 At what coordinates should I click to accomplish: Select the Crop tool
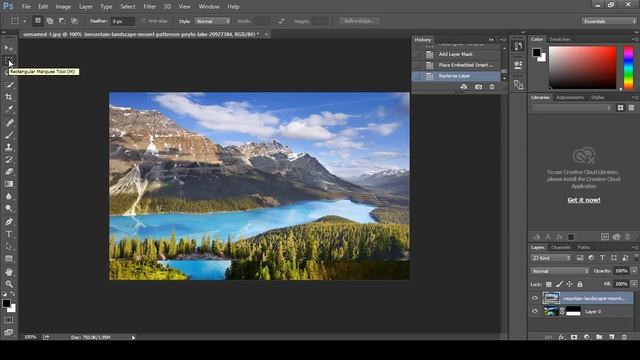coord(9,97)
